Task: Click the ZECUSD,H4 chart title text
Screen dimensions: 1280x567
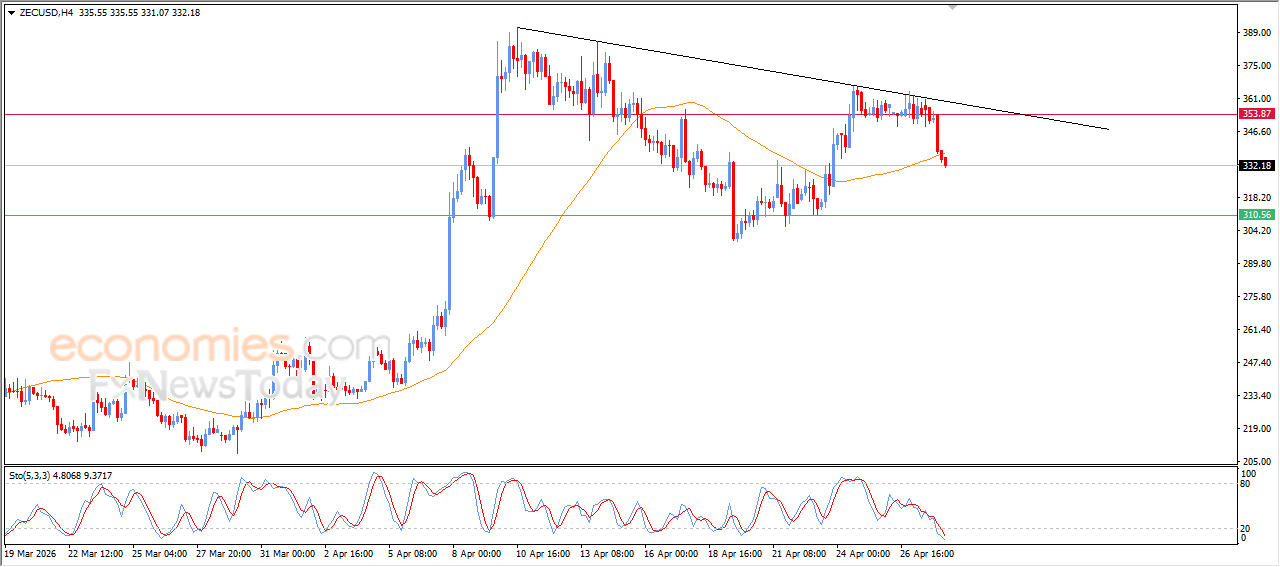Action: point(46,13)
